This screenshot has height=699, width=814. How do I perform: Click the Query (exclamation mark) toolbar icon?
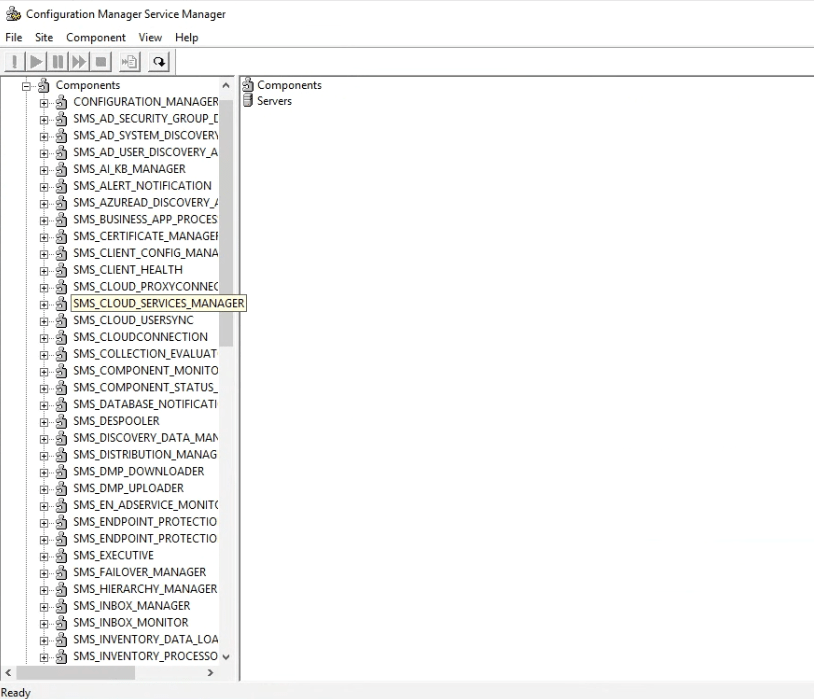click(15, 62)
